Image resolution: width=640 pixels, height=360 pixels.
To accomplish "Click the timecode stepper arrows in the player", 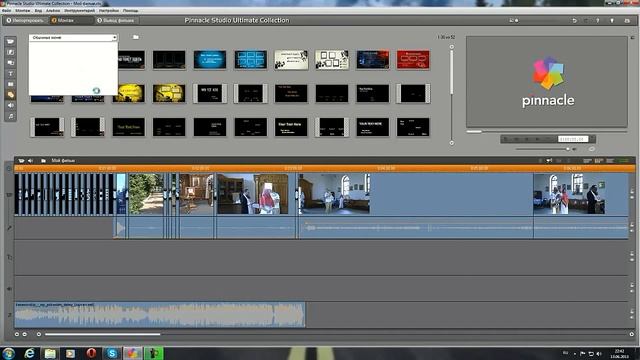I will click(592, 139).
